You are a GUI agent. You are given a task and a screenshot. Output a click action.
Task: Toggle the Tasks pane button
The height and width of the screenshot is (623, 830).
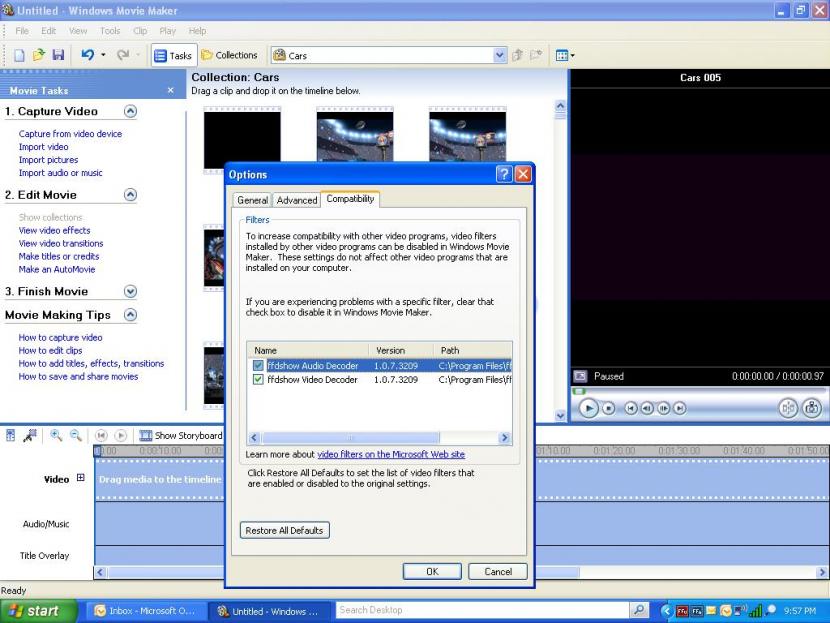tap(172, 55)
